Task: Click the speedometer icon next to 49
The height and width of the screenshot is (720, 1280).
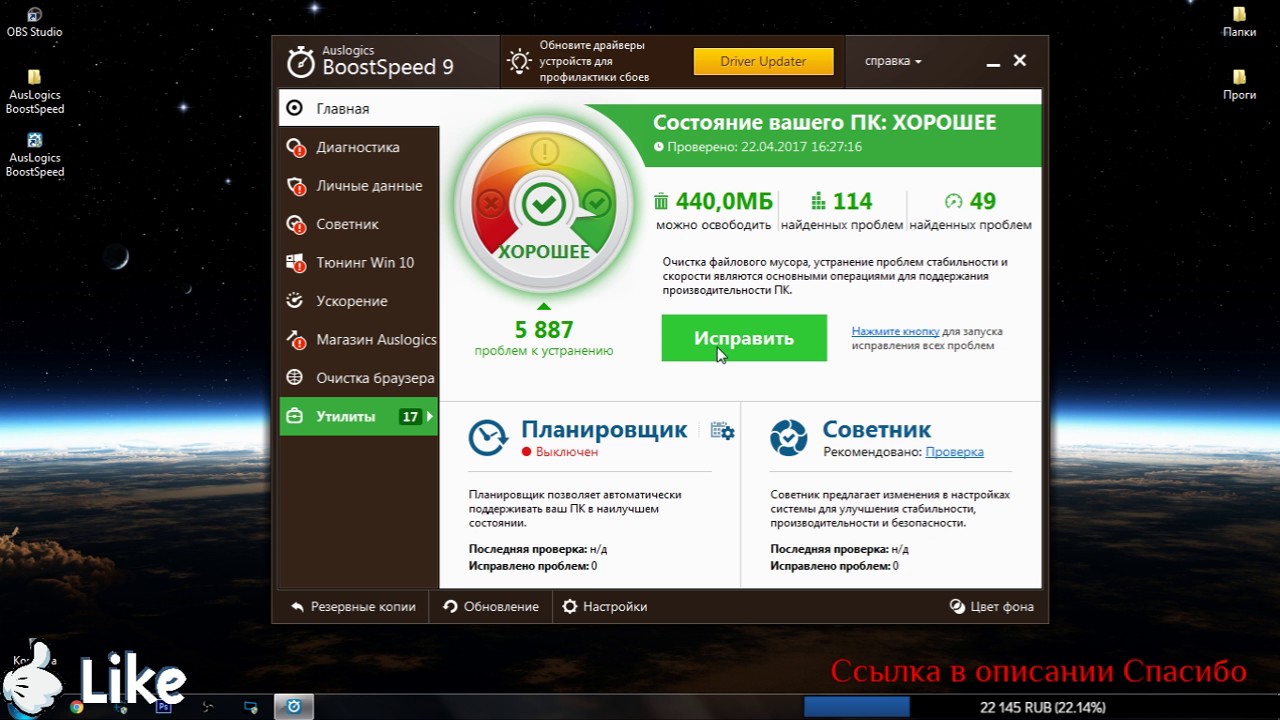Action: pyautogui.click(x=953, y=201)
